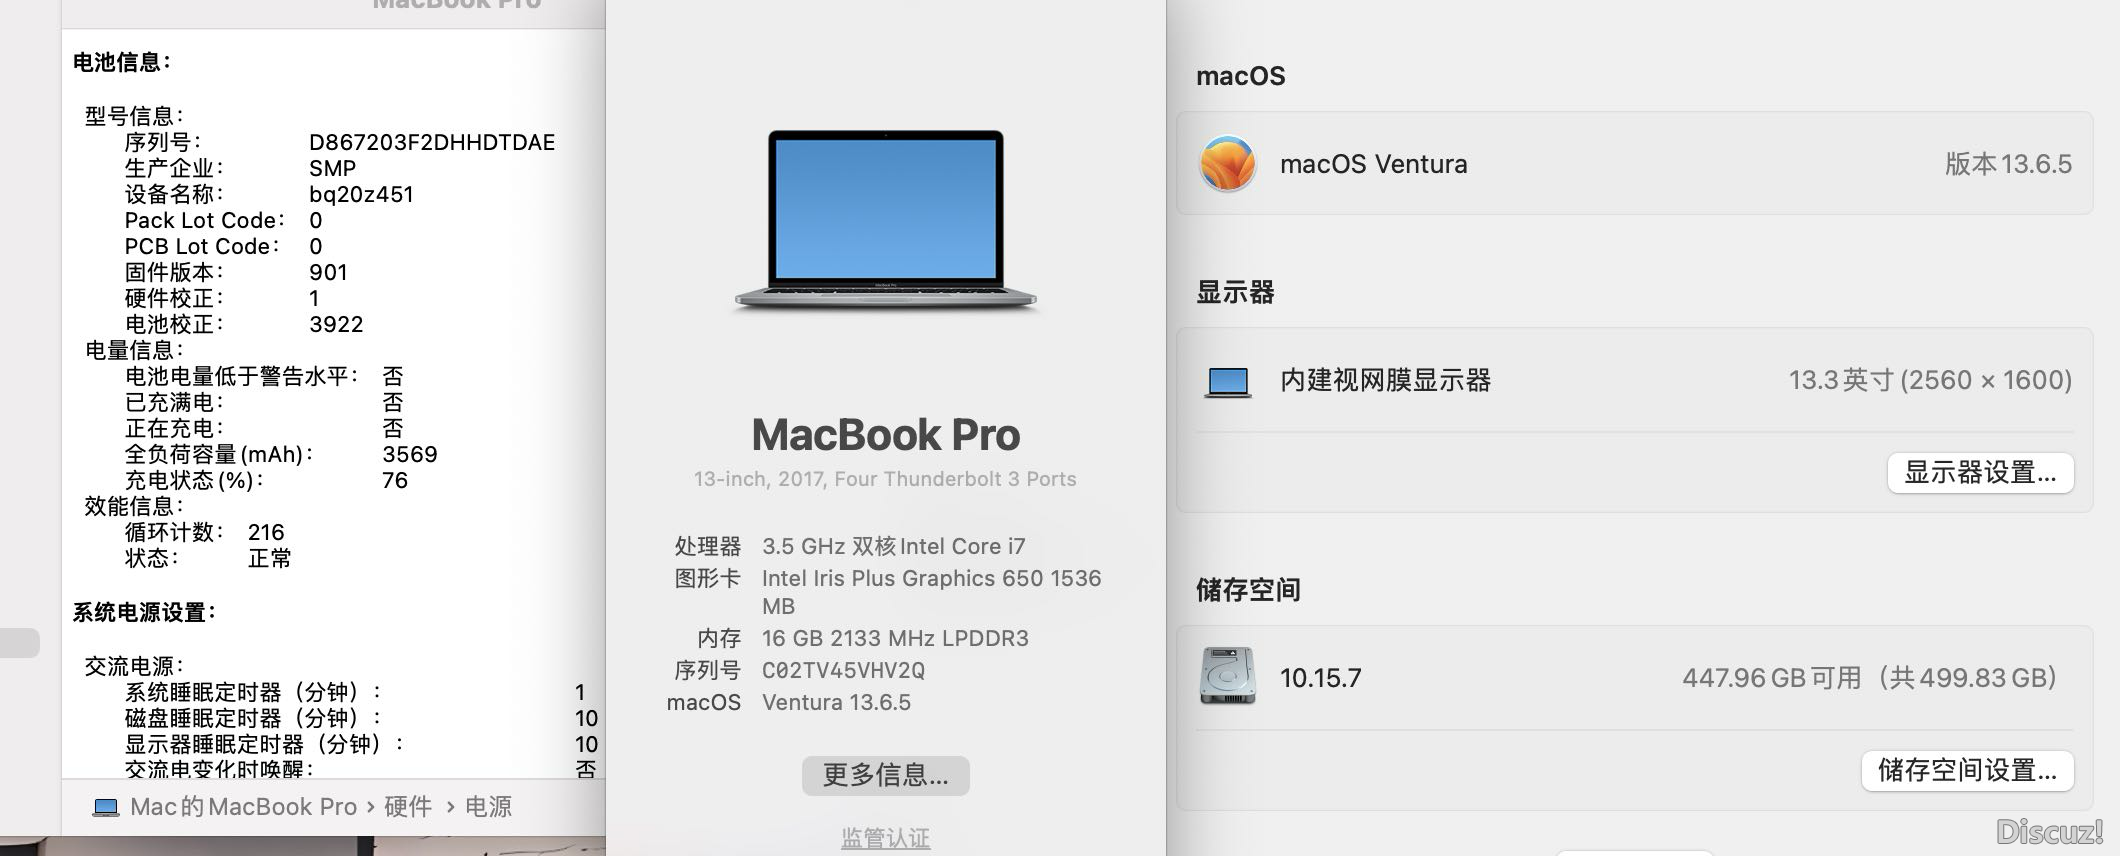The width and height of the screenshot is (2120, 856).
Task: Click the 生产企业 value SMP
Action: 332,168
